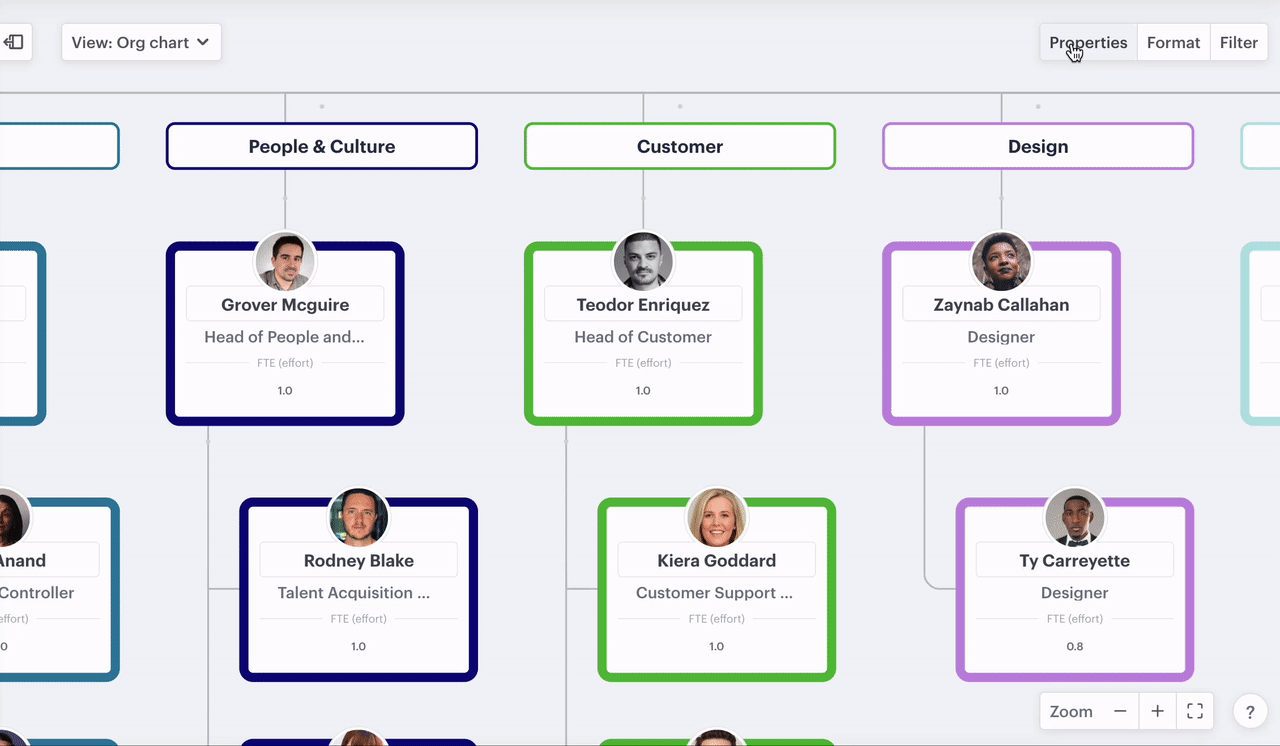Viewport: 1280px width, 746px height.
Task: Click Rodney Blake's avatar photo
Action: 359,518
